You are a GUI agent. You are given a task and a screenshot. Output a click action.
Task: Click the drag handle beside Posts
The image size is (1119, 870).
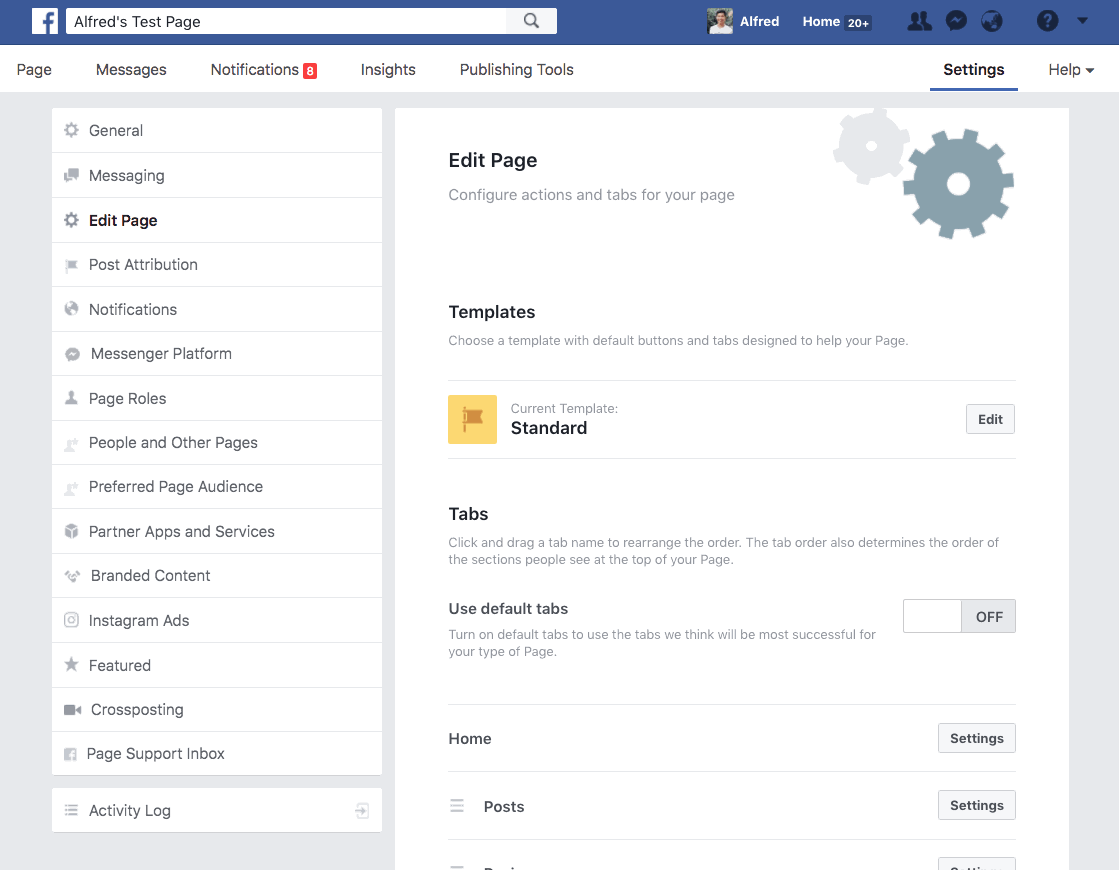pyautogui.click(x=457, y=806)
